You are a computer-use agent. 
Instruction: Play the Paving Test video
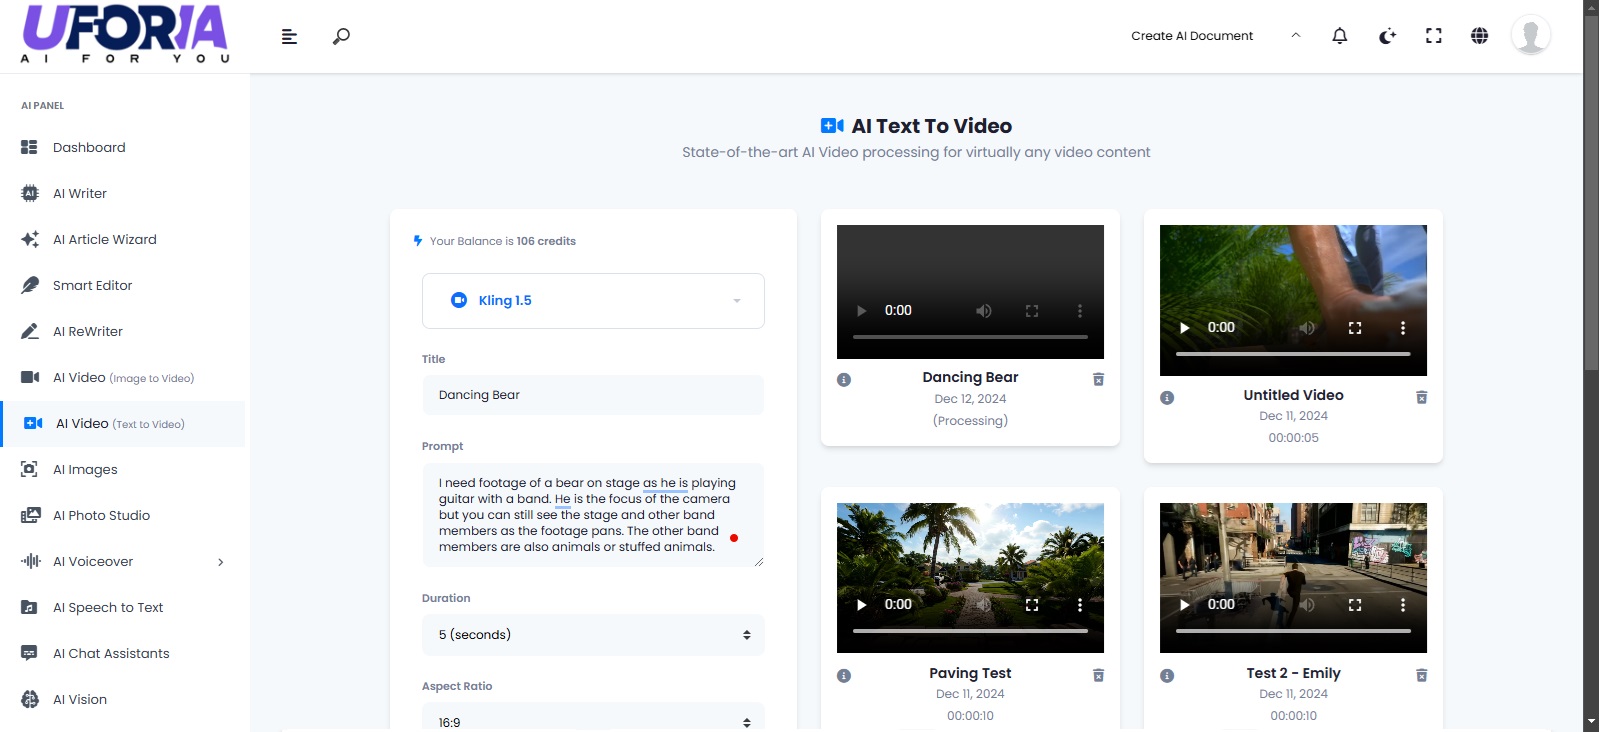(x=862, y=605)
